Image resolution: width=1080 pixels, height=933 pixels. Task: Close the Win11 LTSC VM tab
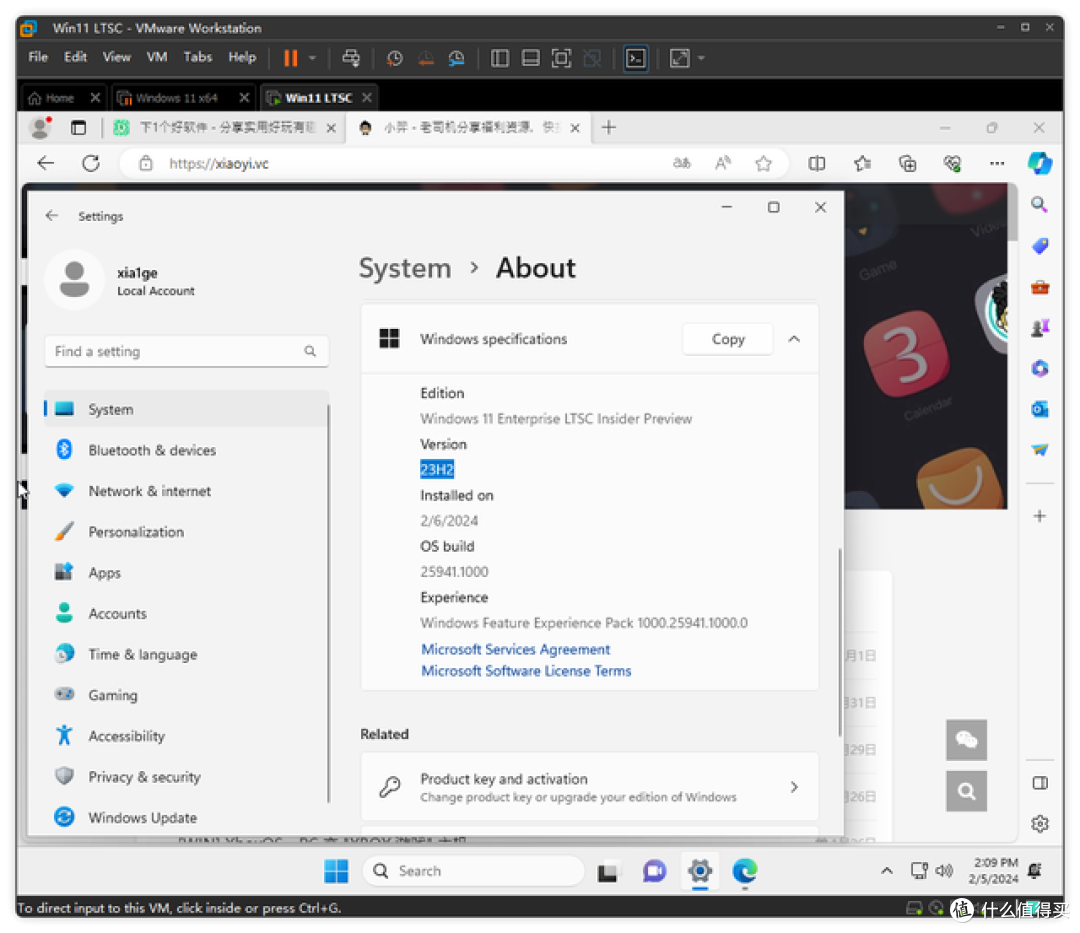click(367, 98)
